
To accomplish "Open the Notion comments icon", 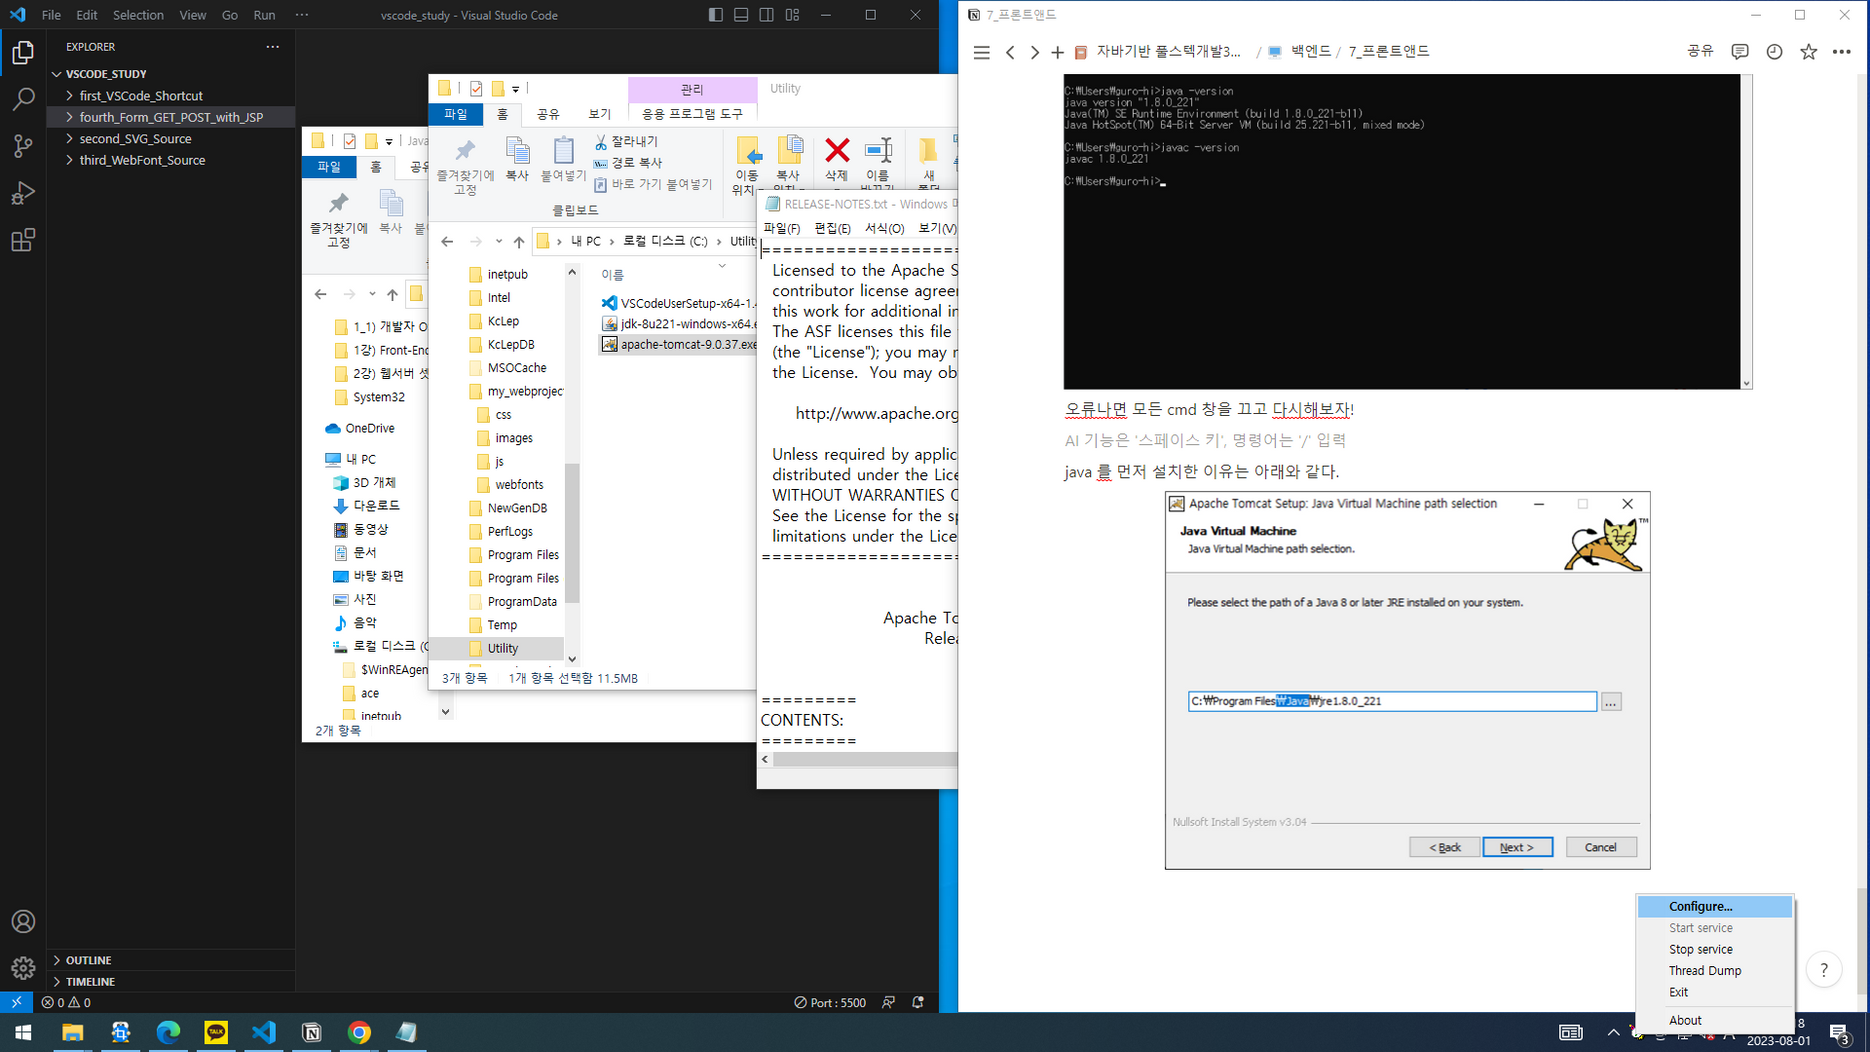I will click(1740, 52).
